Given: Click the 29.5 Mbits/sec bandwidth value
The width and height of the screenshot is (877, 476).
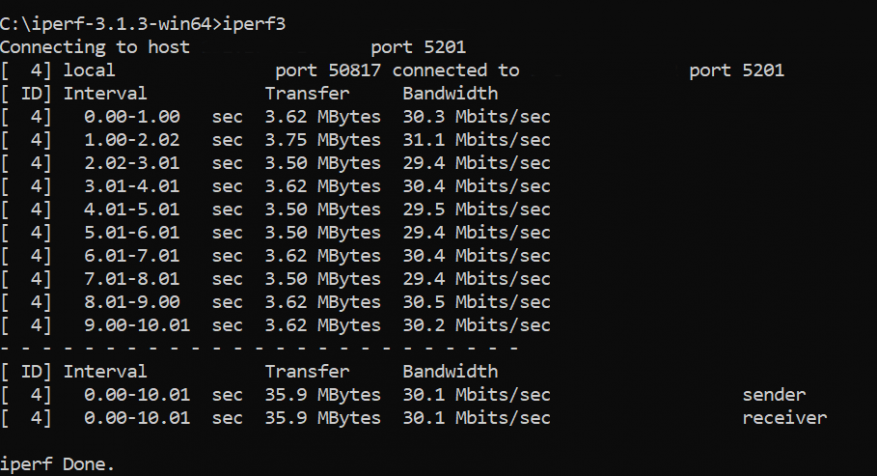Looking at the screenshot, I should pyautogui.click(x=476, y=209).
